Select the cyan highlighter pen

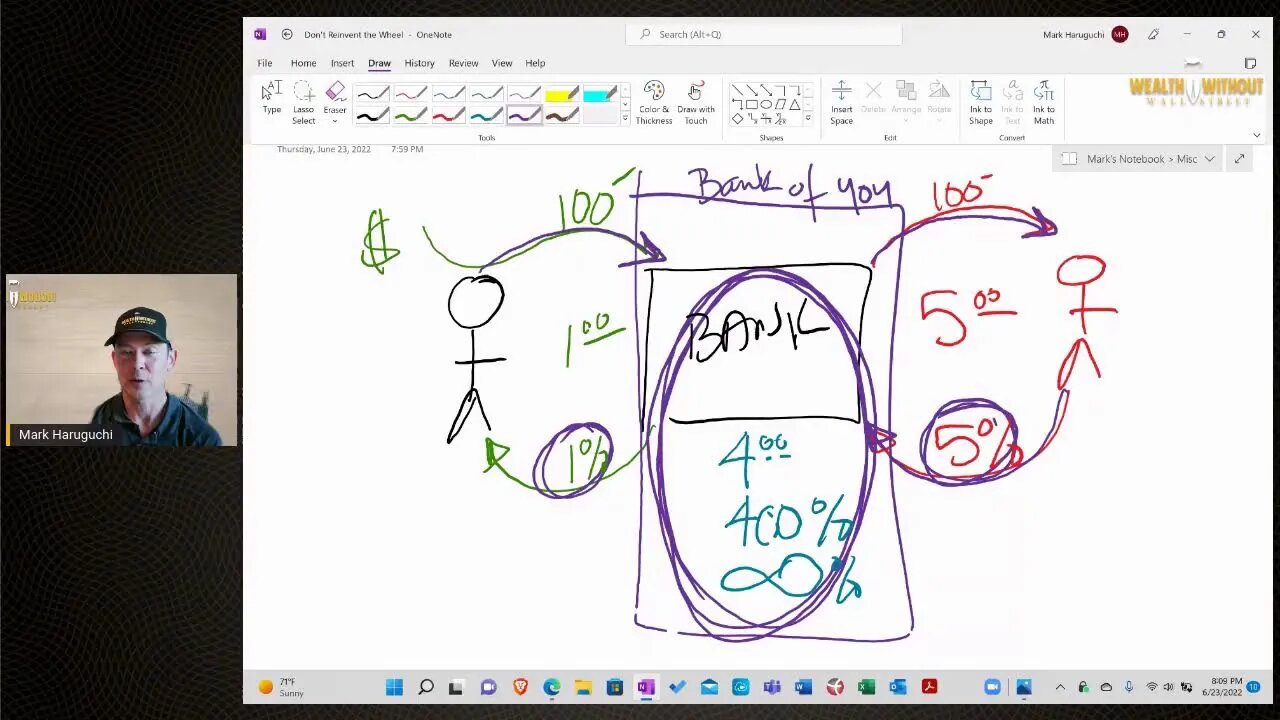pyautogui.click(x=599, y=95)
